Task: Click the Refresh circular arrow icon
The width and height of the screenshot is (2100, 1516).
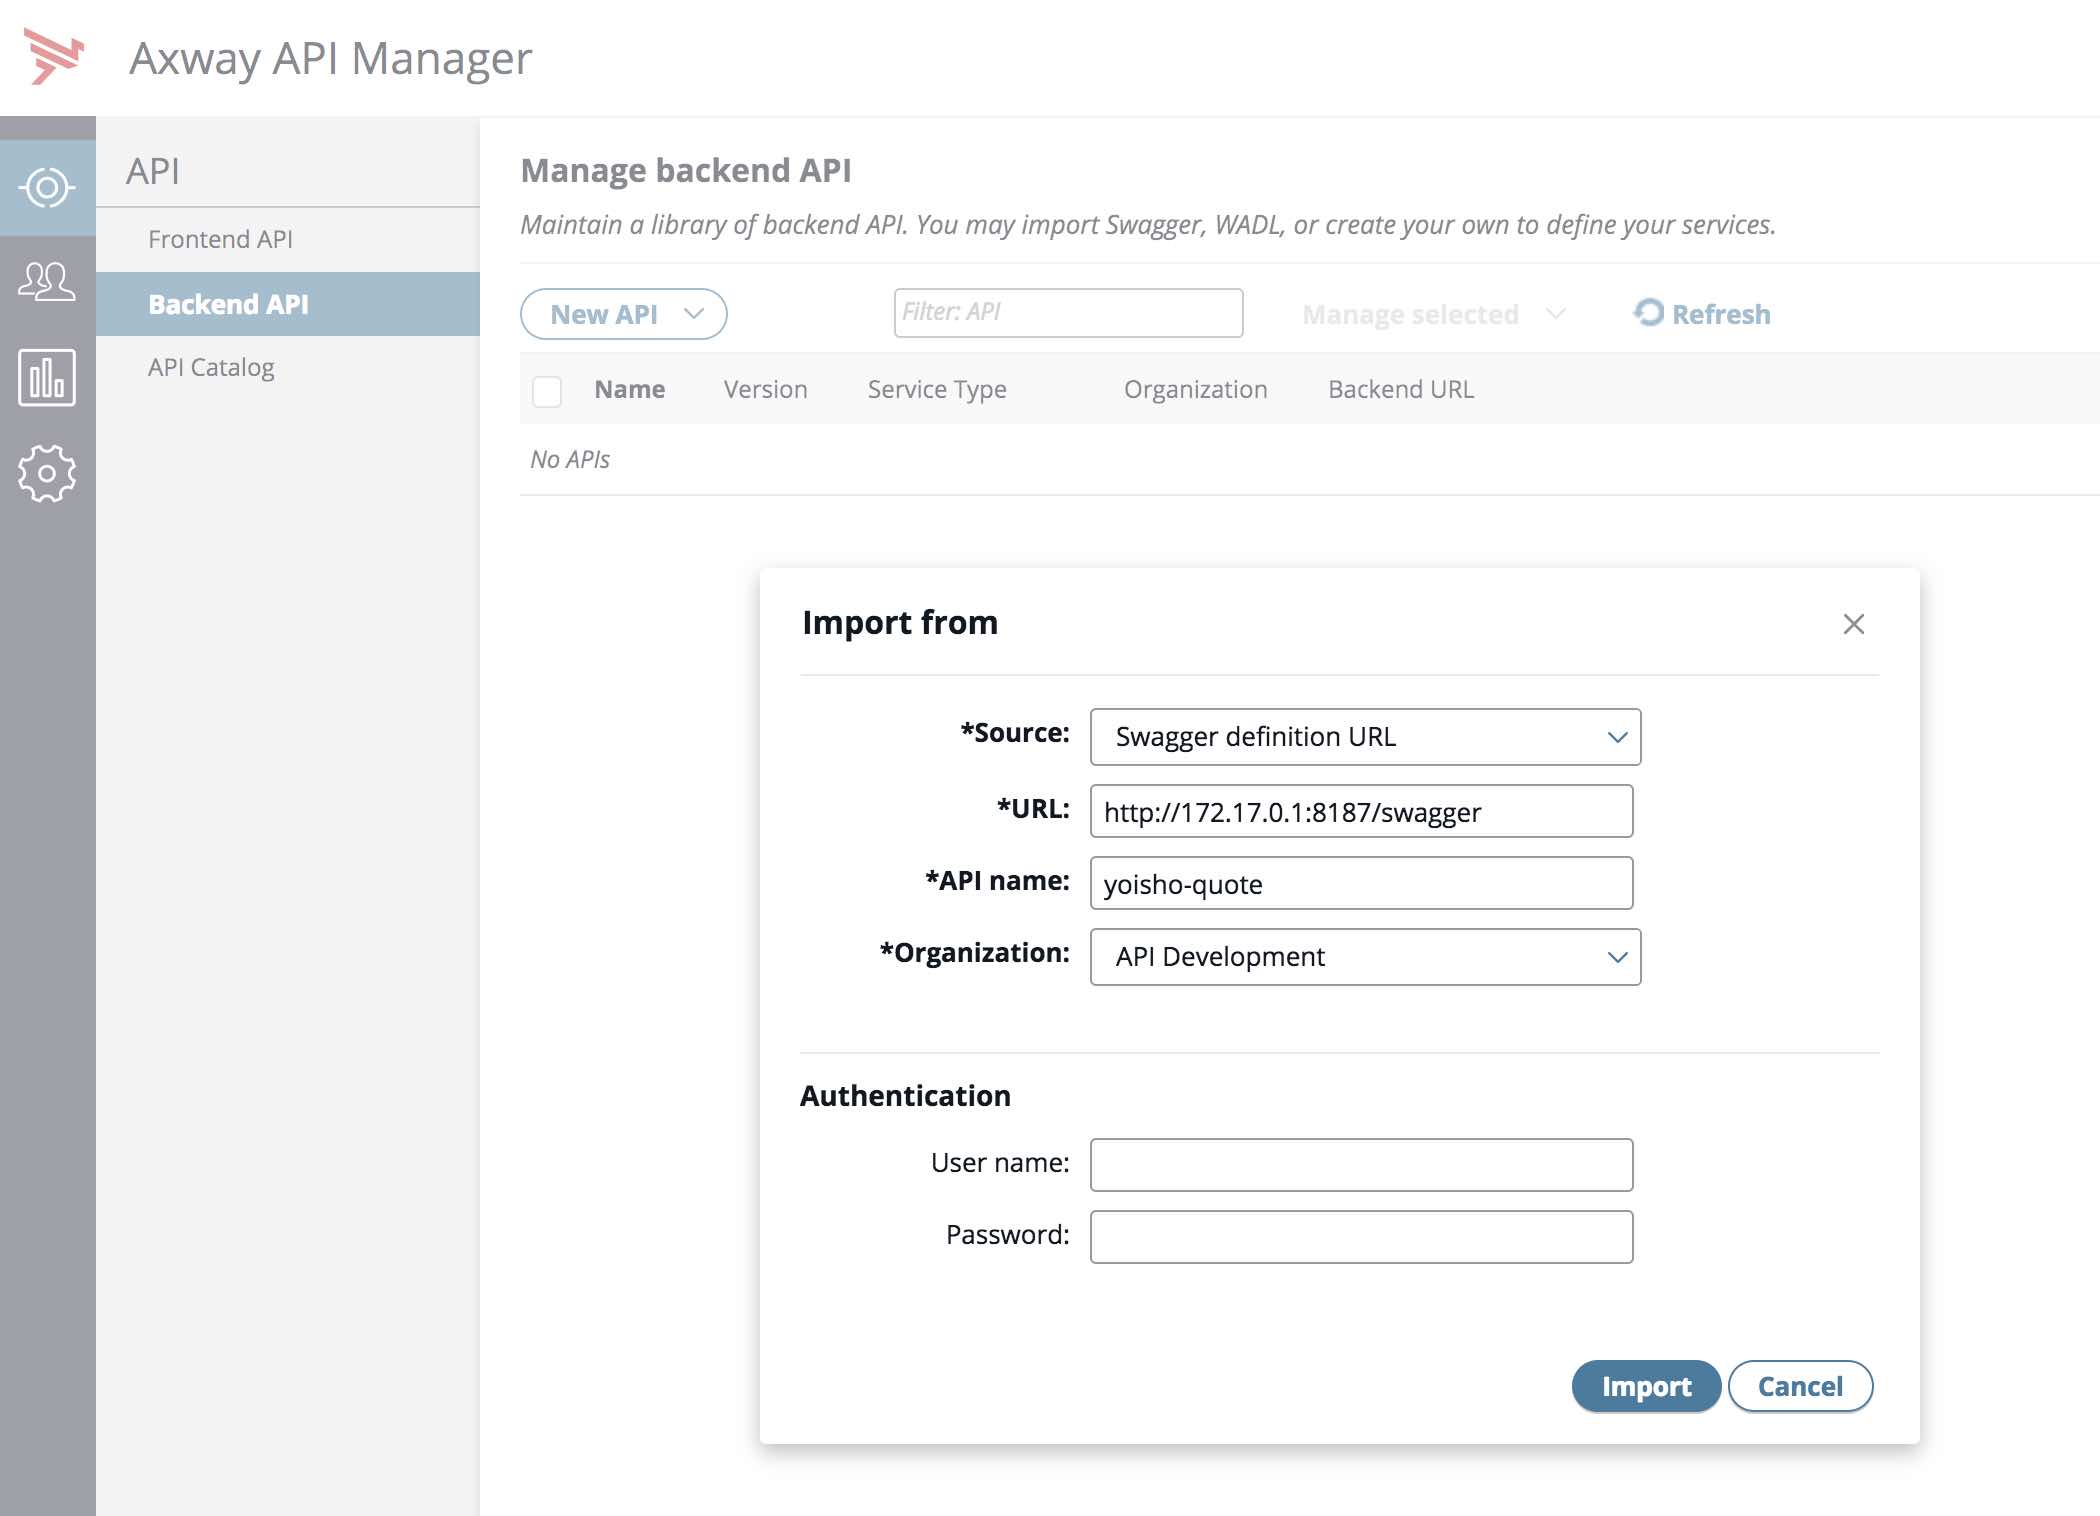Action: tap(1649, 313)
